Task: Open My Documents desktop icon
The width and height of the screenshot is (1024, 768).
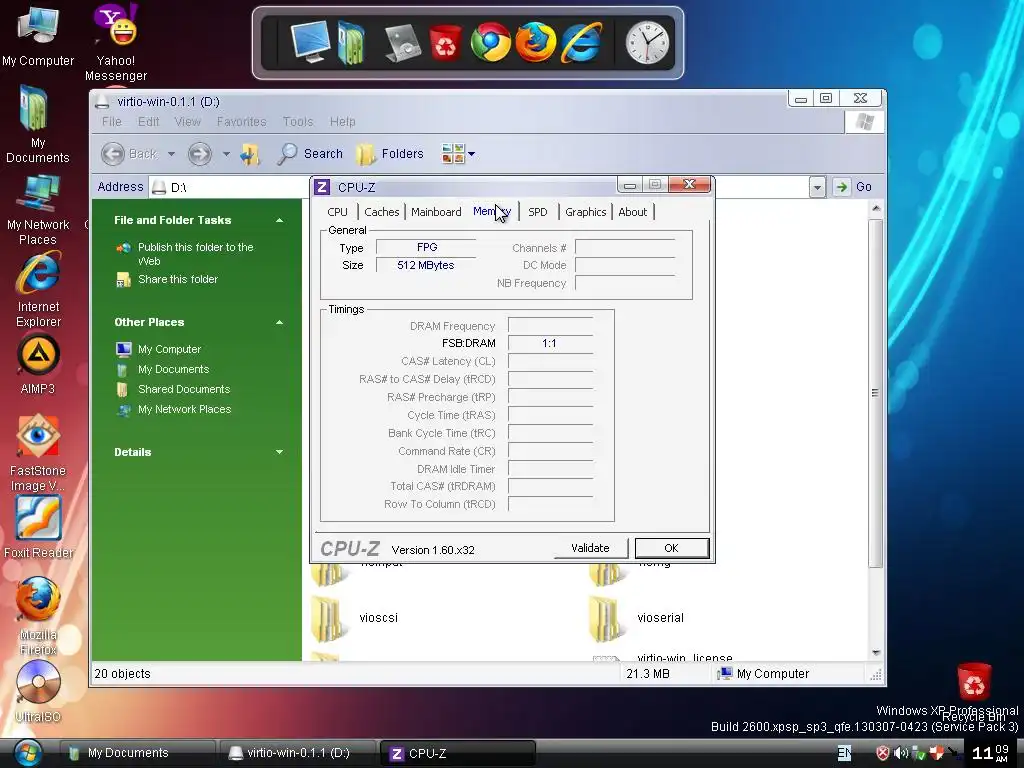Action: (37, 124)
